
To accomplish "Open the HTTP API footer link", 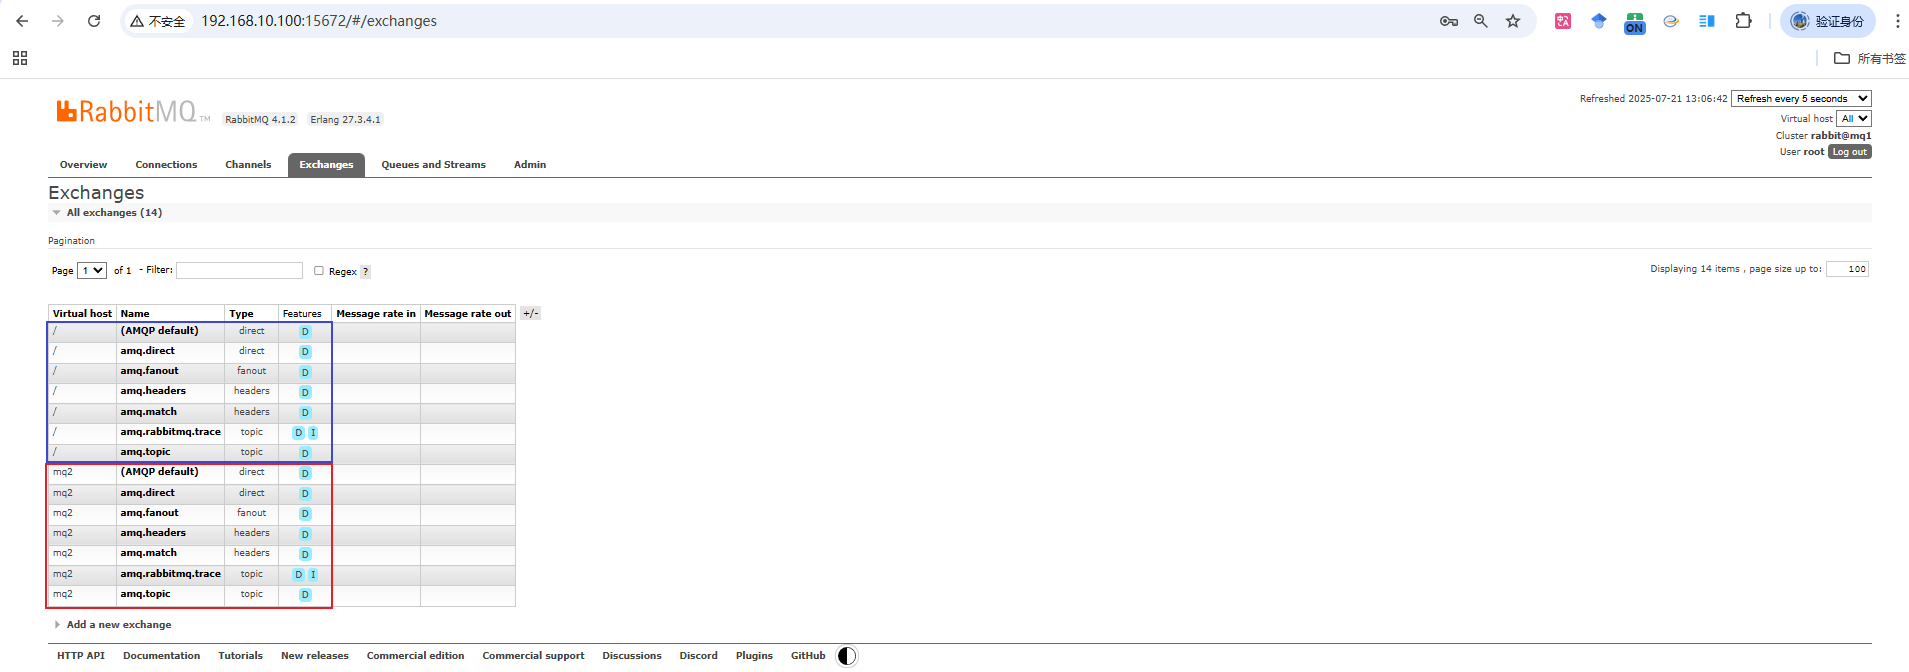I will [81, 656].
